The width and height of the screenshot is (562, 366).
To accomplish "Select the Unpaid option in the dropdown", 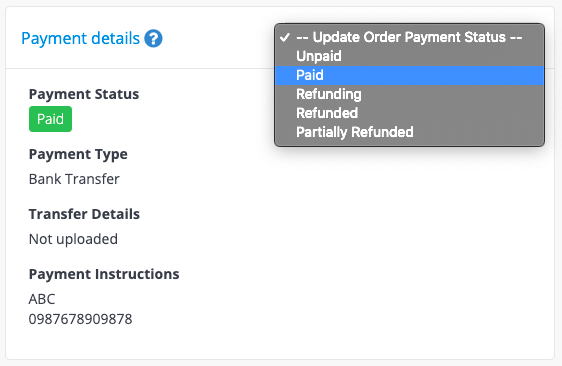I will tap(409, 56).
